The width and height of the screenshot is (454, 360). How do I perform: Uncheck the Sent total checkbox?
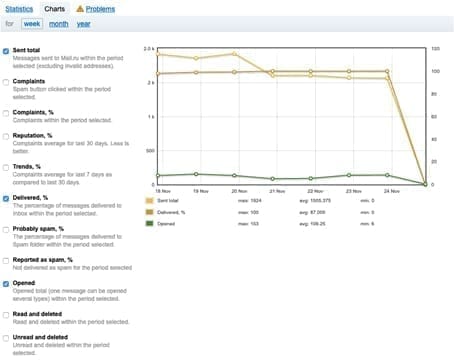[x=6, y=51]
